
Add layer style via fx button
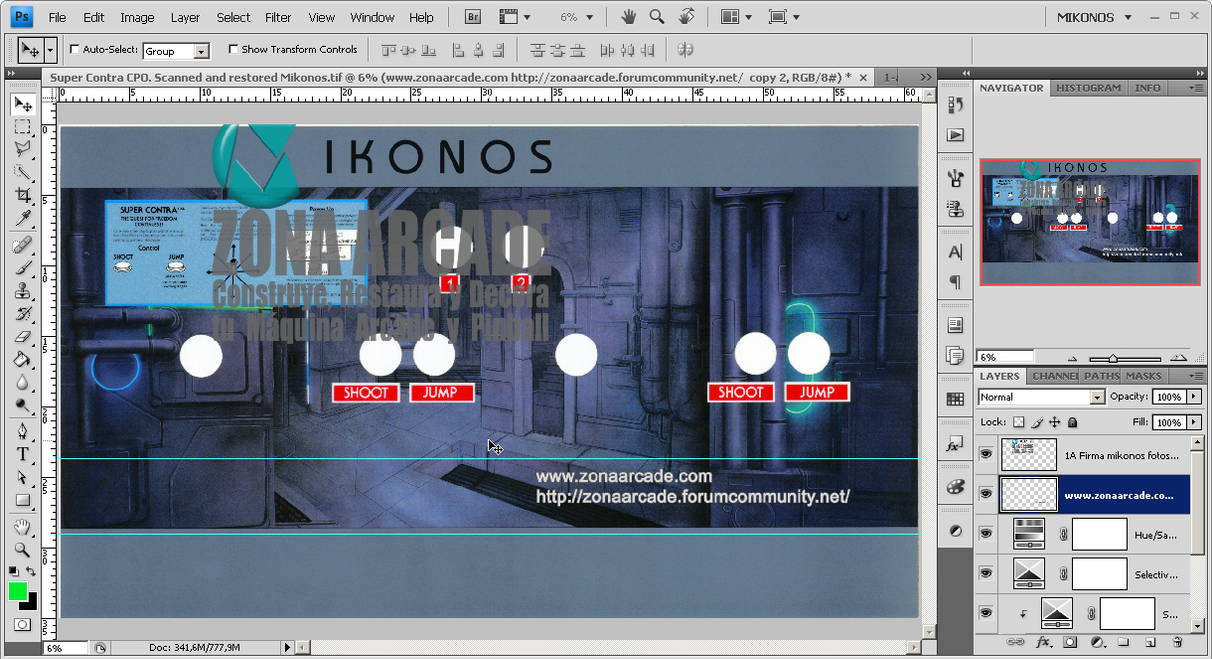(1044, 641)
